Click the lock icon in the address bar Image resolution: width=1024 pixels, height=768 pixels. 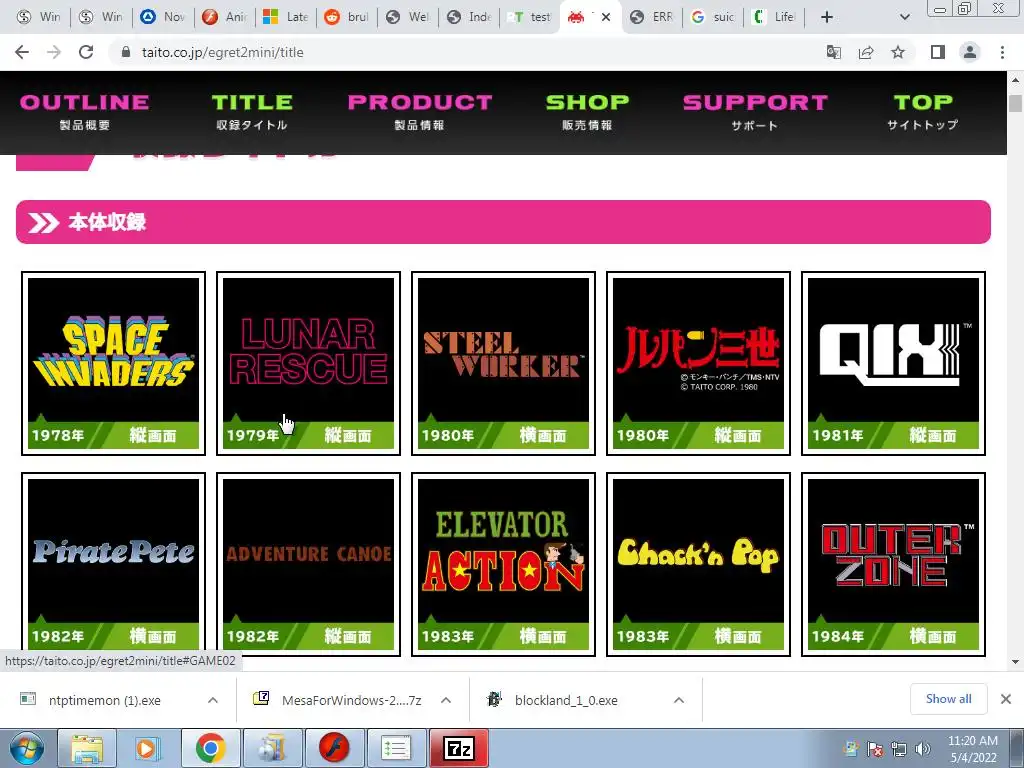tap(126, 52)
